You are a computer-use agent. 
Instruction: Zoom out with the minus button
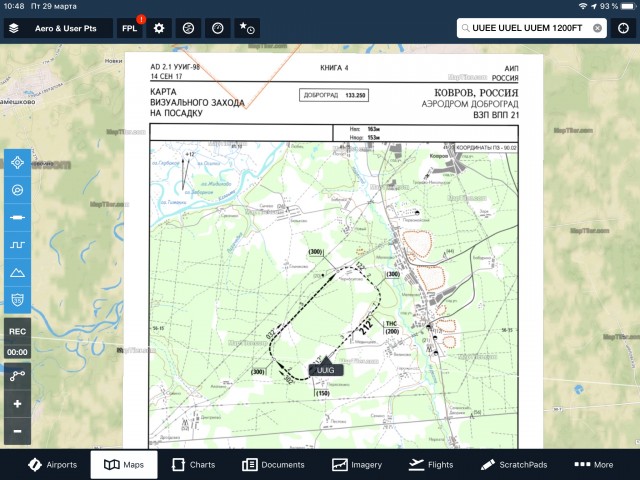pyautogui.click(x=17, y=432)
